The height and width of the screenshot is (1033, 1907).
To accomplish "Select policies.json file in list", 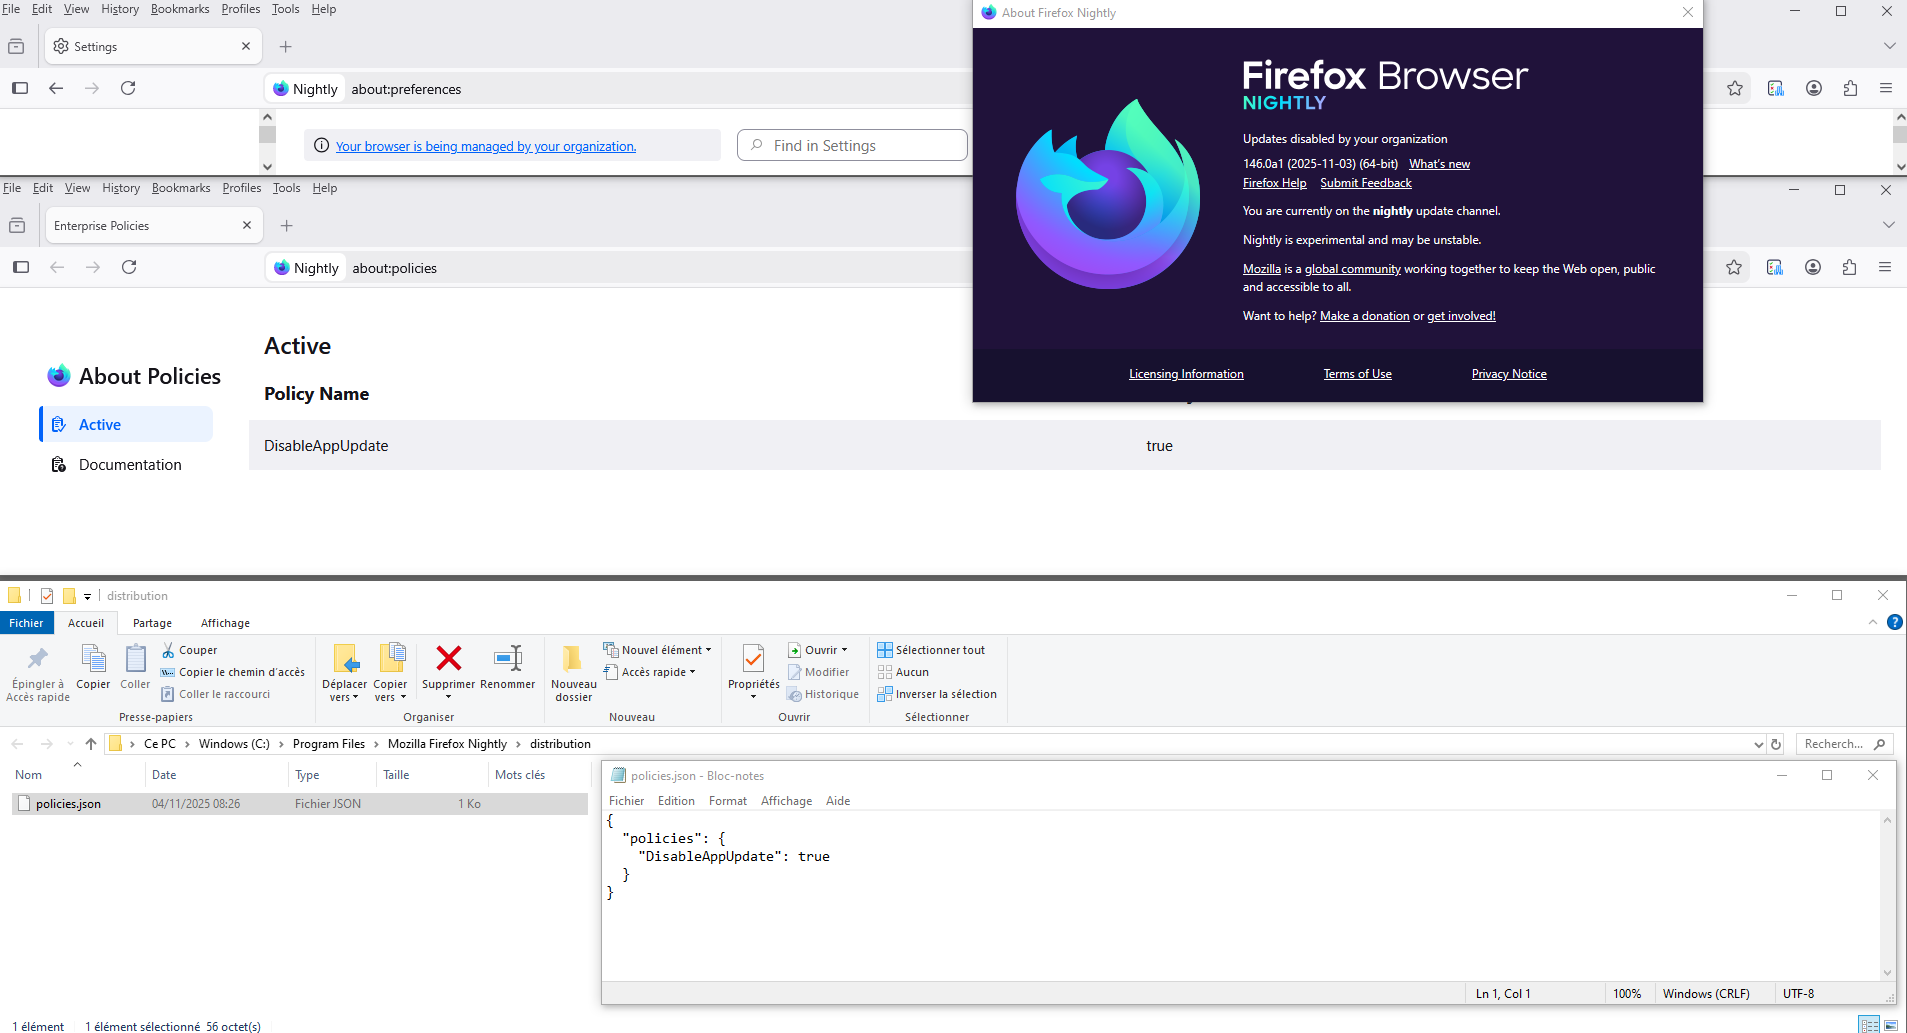I will click(x=299, y=804).
